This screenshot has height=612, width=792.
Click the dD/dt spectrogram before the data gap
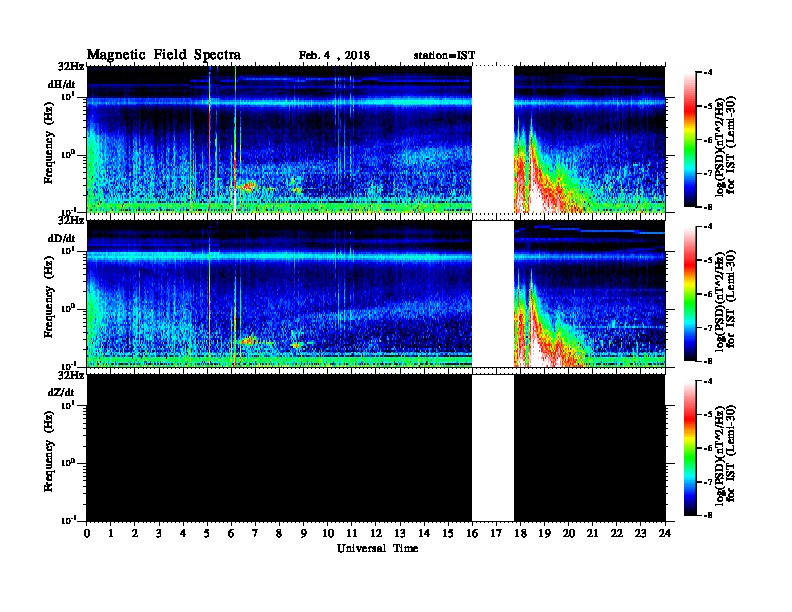pos(279,293)
